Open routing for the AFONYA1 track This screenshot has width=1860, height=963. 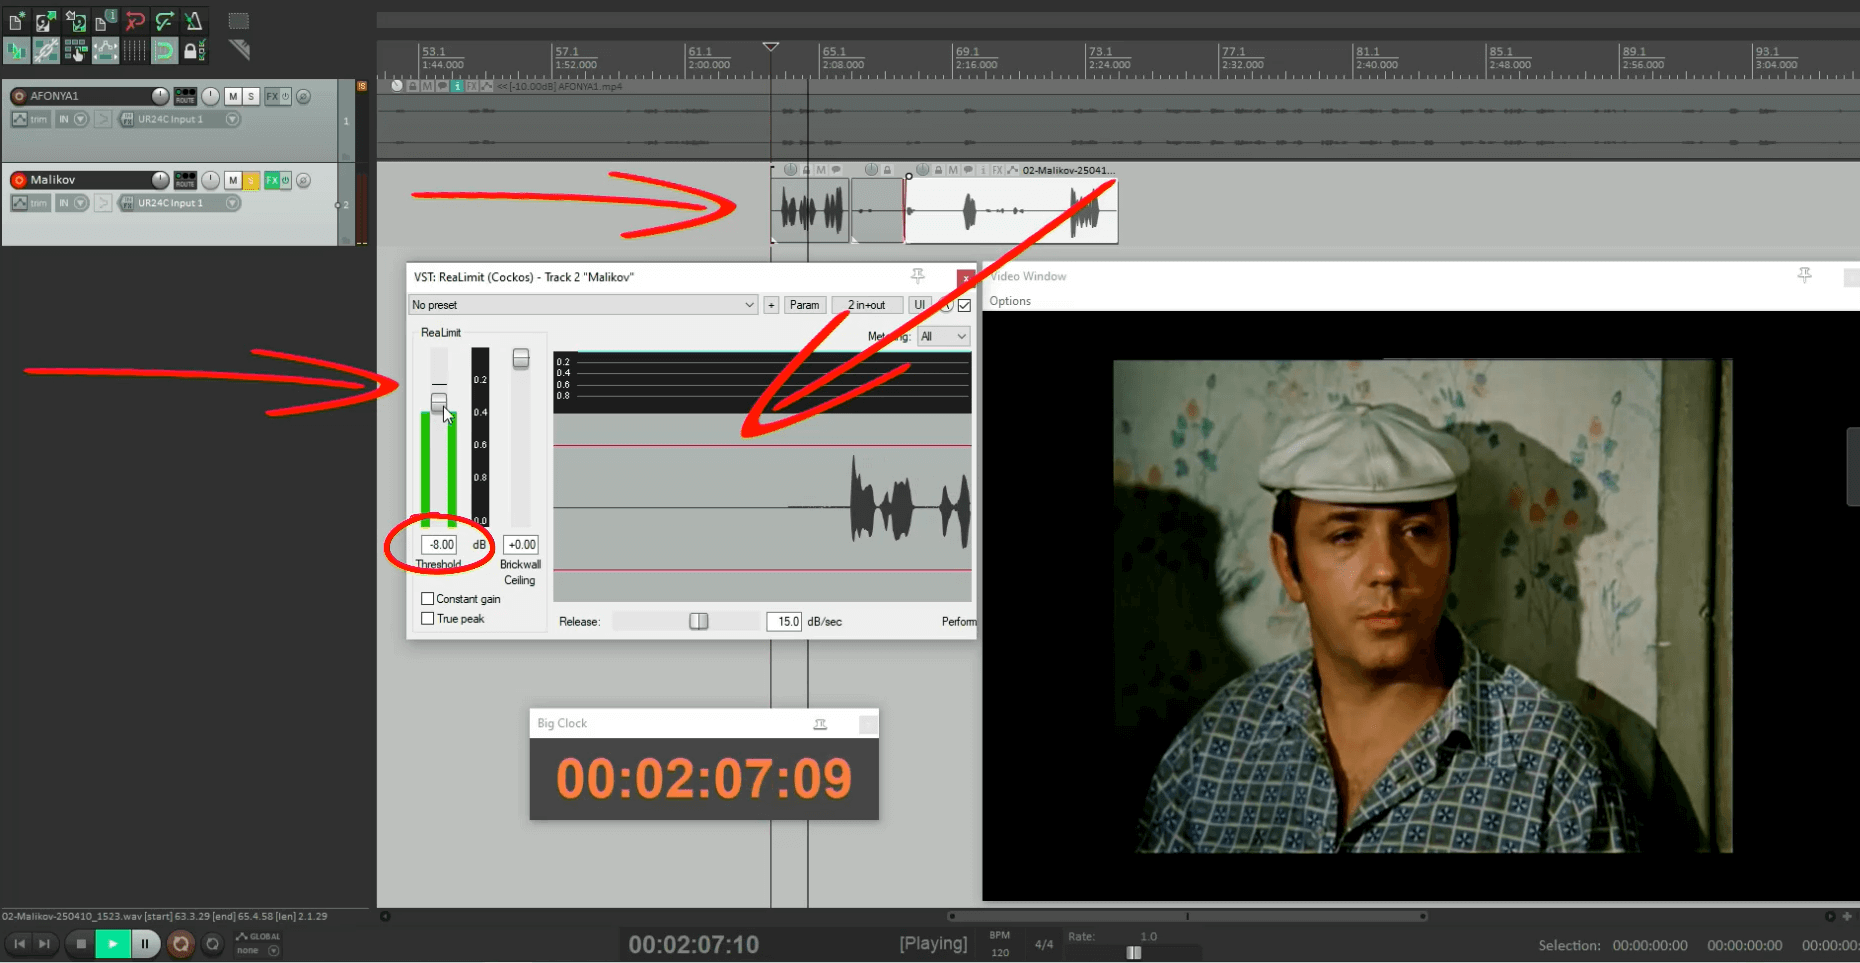point(185,96)
